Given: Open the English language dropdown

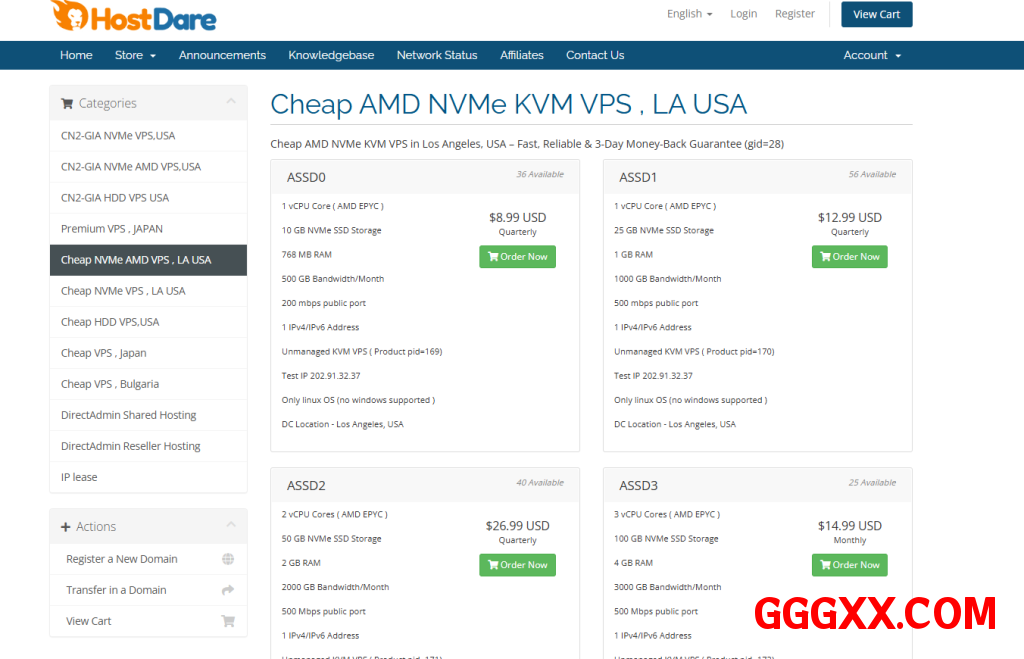Looking at the screenshot, I should (x=689, y=14).
